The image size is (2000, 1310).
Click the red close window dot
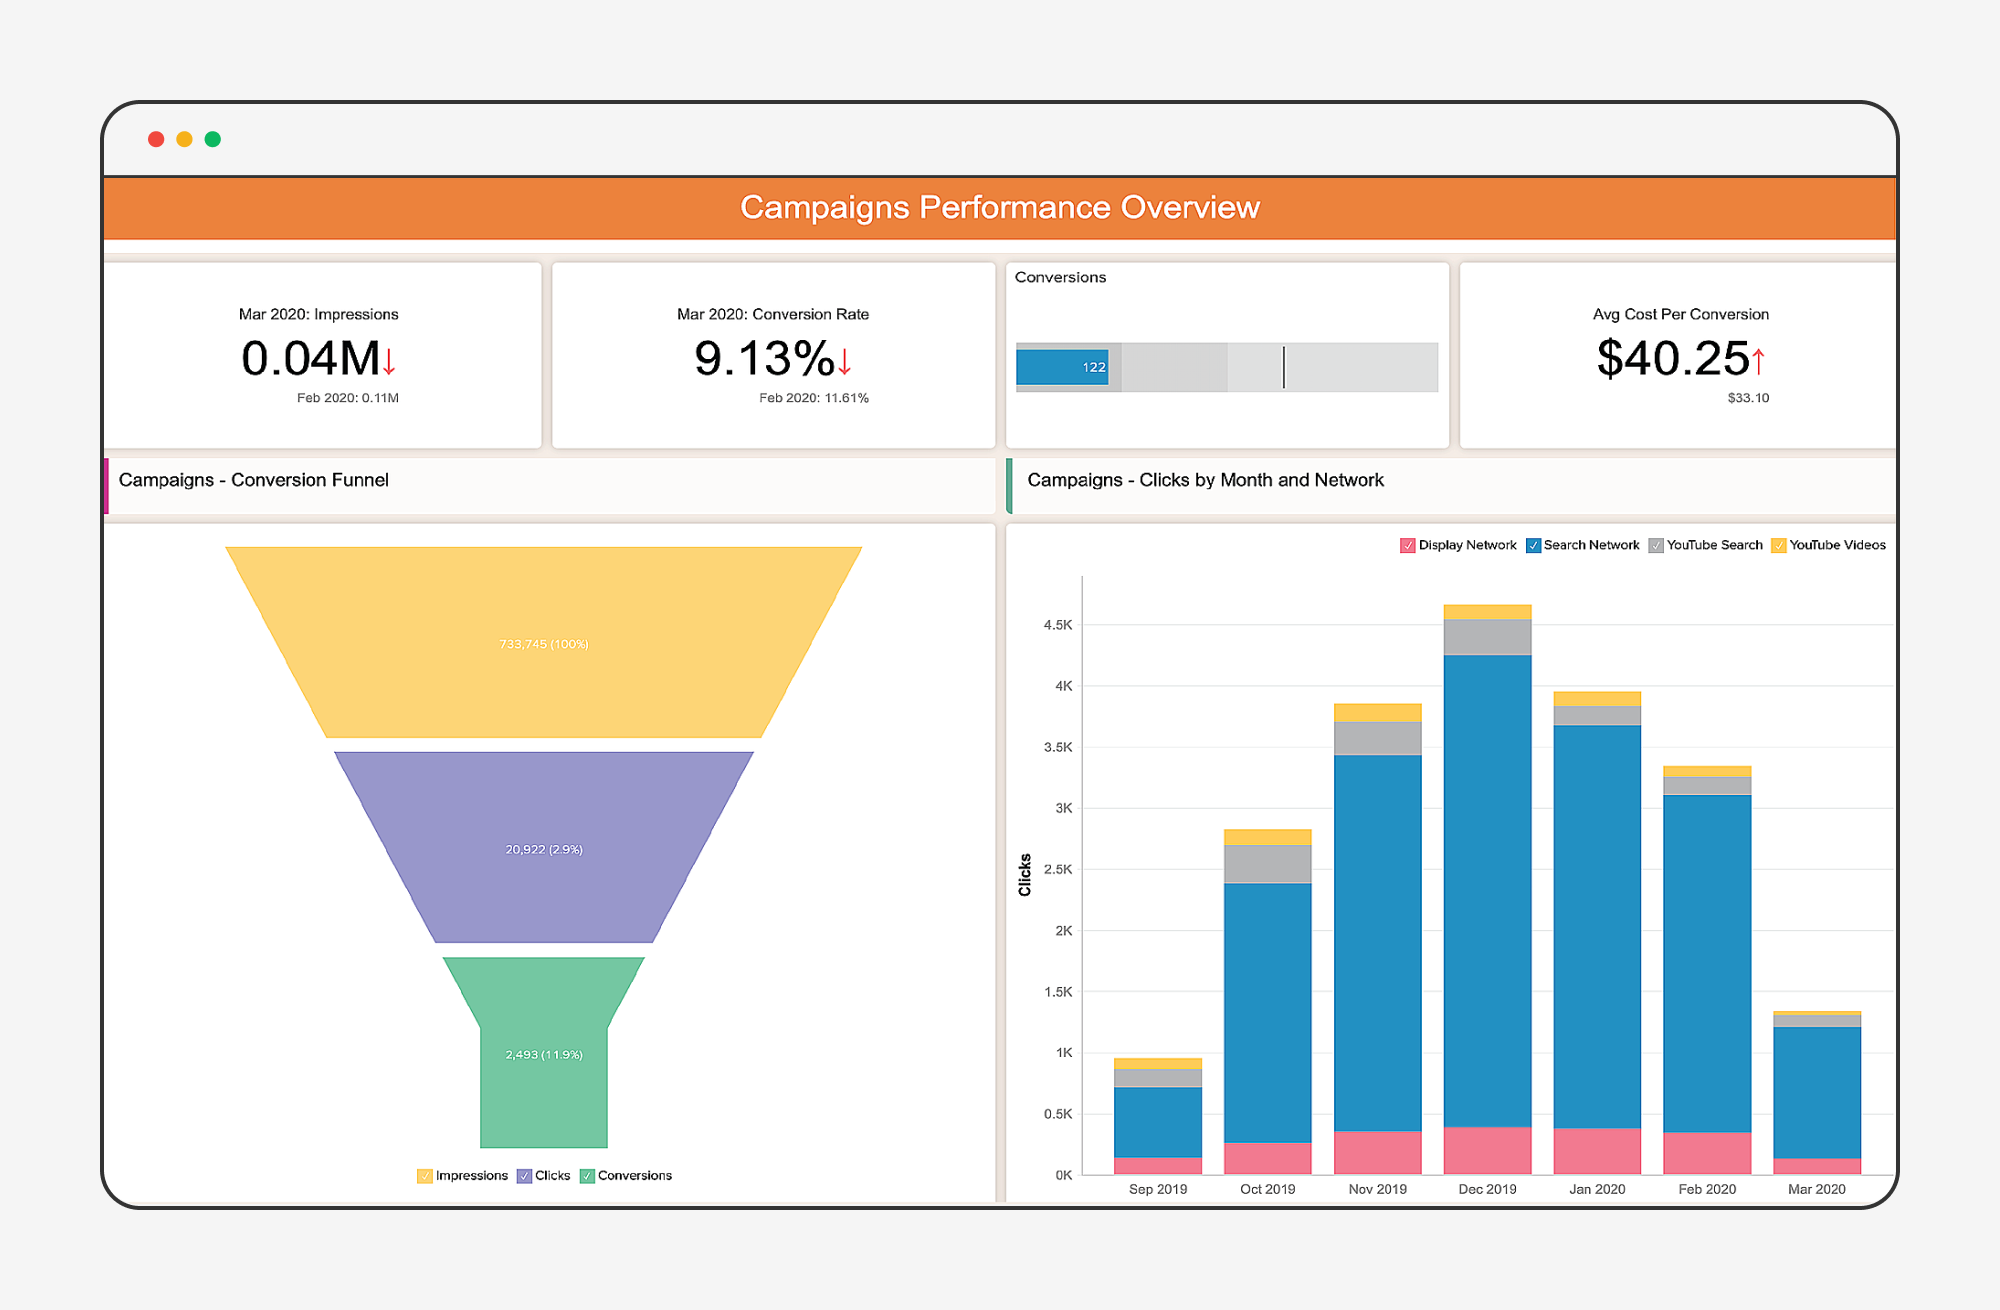point(156,139)
